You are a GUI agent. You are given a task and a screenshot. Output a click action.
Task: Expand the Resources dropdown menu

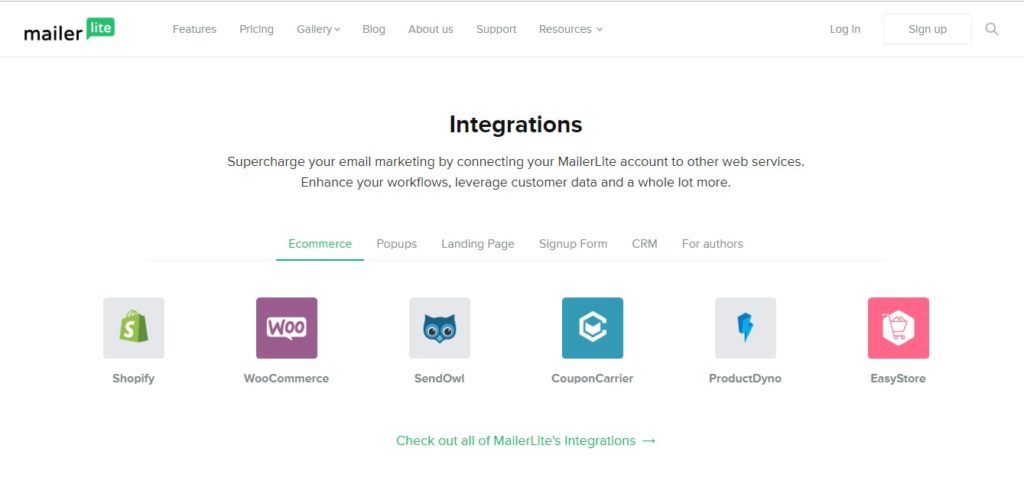coord(570,29)
